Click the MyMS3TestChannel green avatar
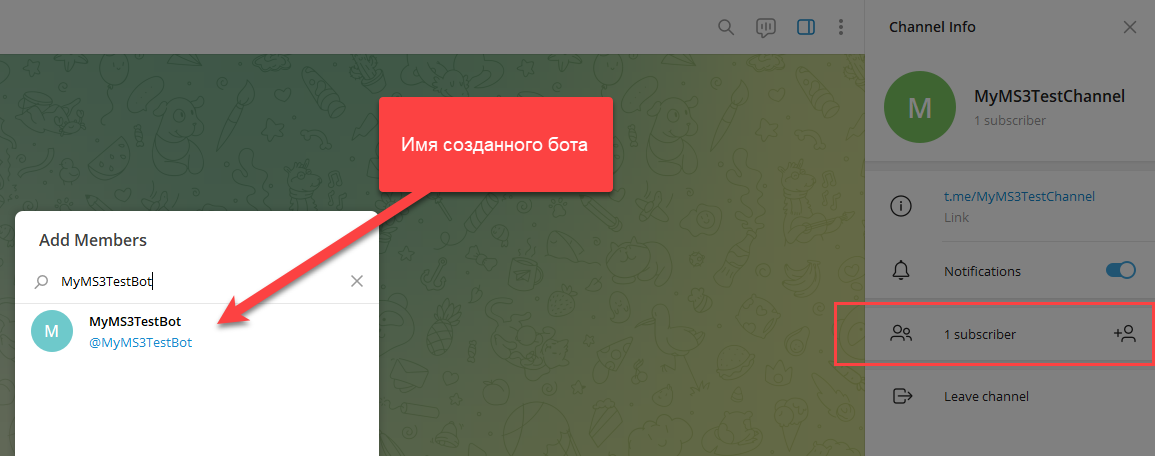 click(x=919, y=107)
